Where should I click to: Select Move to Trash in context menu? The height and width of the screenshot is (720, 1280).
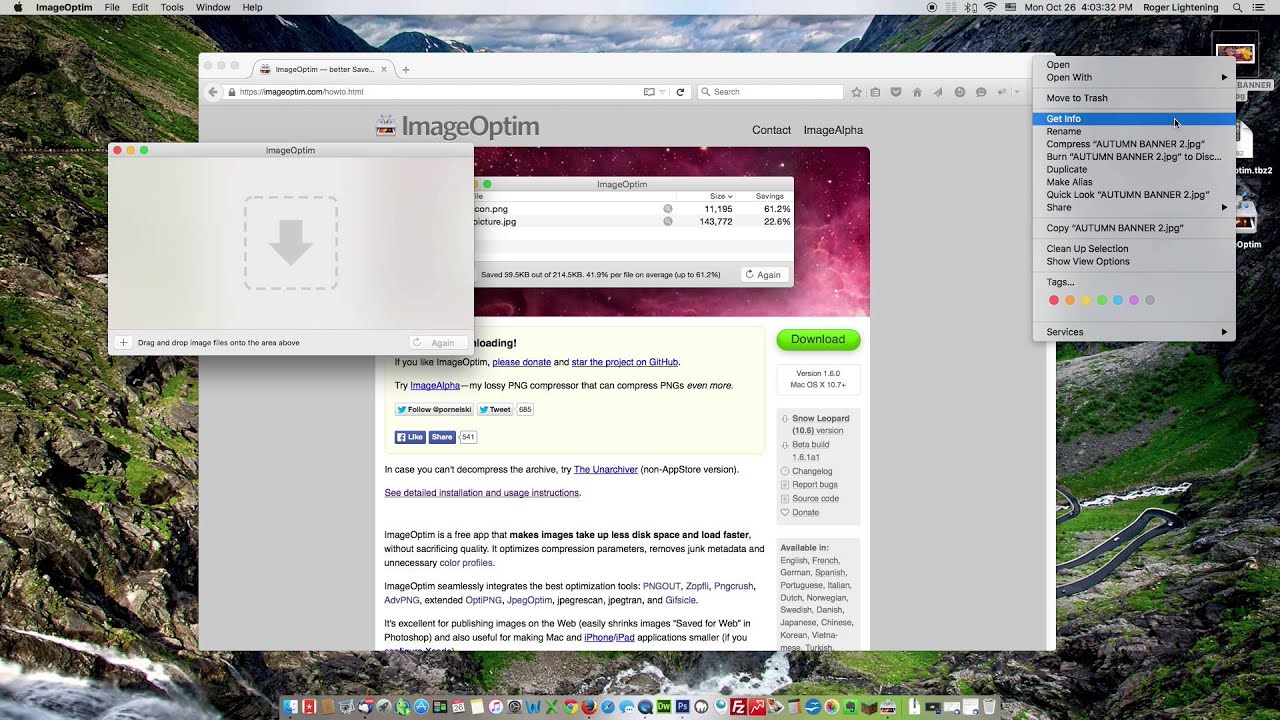tap(1134, 98)
